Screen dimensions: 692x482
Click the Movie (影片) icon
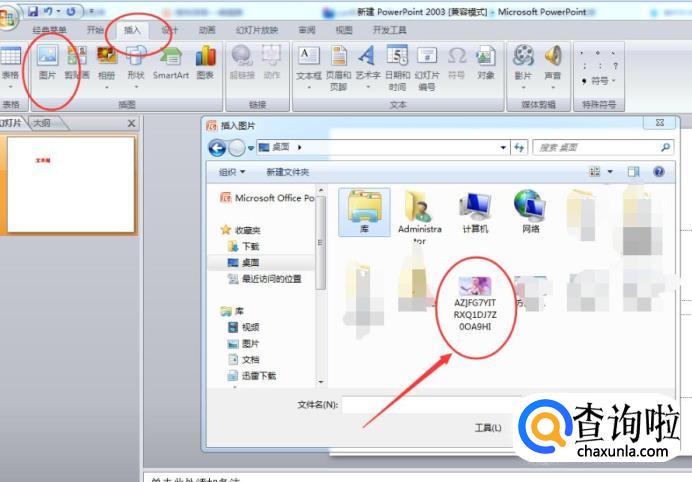[523, 66]
